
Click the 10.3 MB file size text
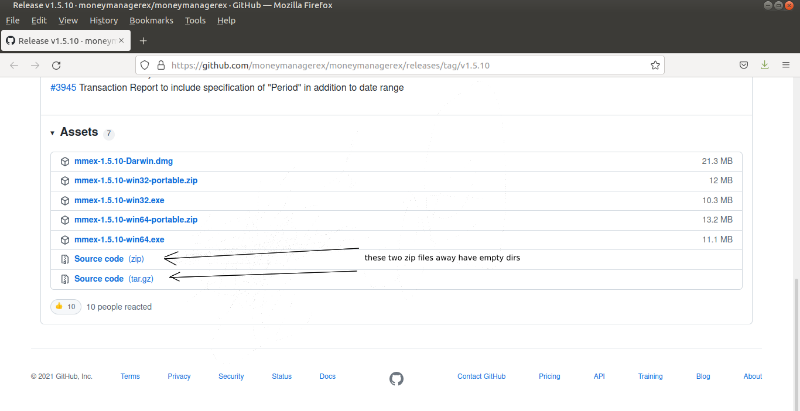tap(717, 200)
